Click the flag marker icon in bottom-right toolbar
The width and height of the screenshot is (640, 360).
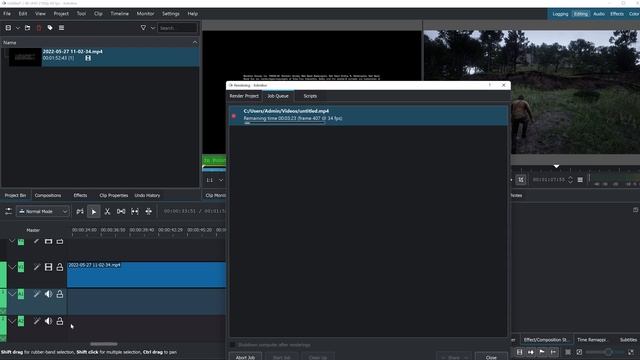[542, 352]
